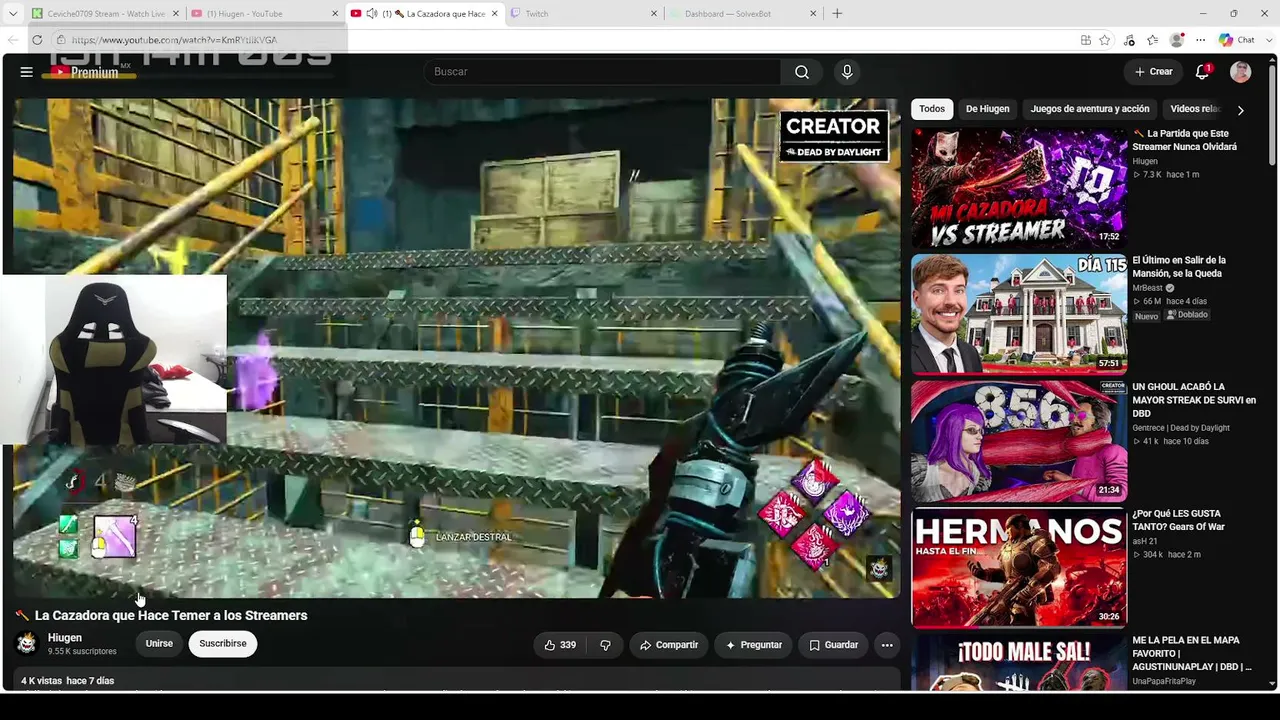Image resolution: width=1280 pixels, height=720 pixels.
Task: Open the Ghoul streak video thumbnail
Action: (1019, 441)
